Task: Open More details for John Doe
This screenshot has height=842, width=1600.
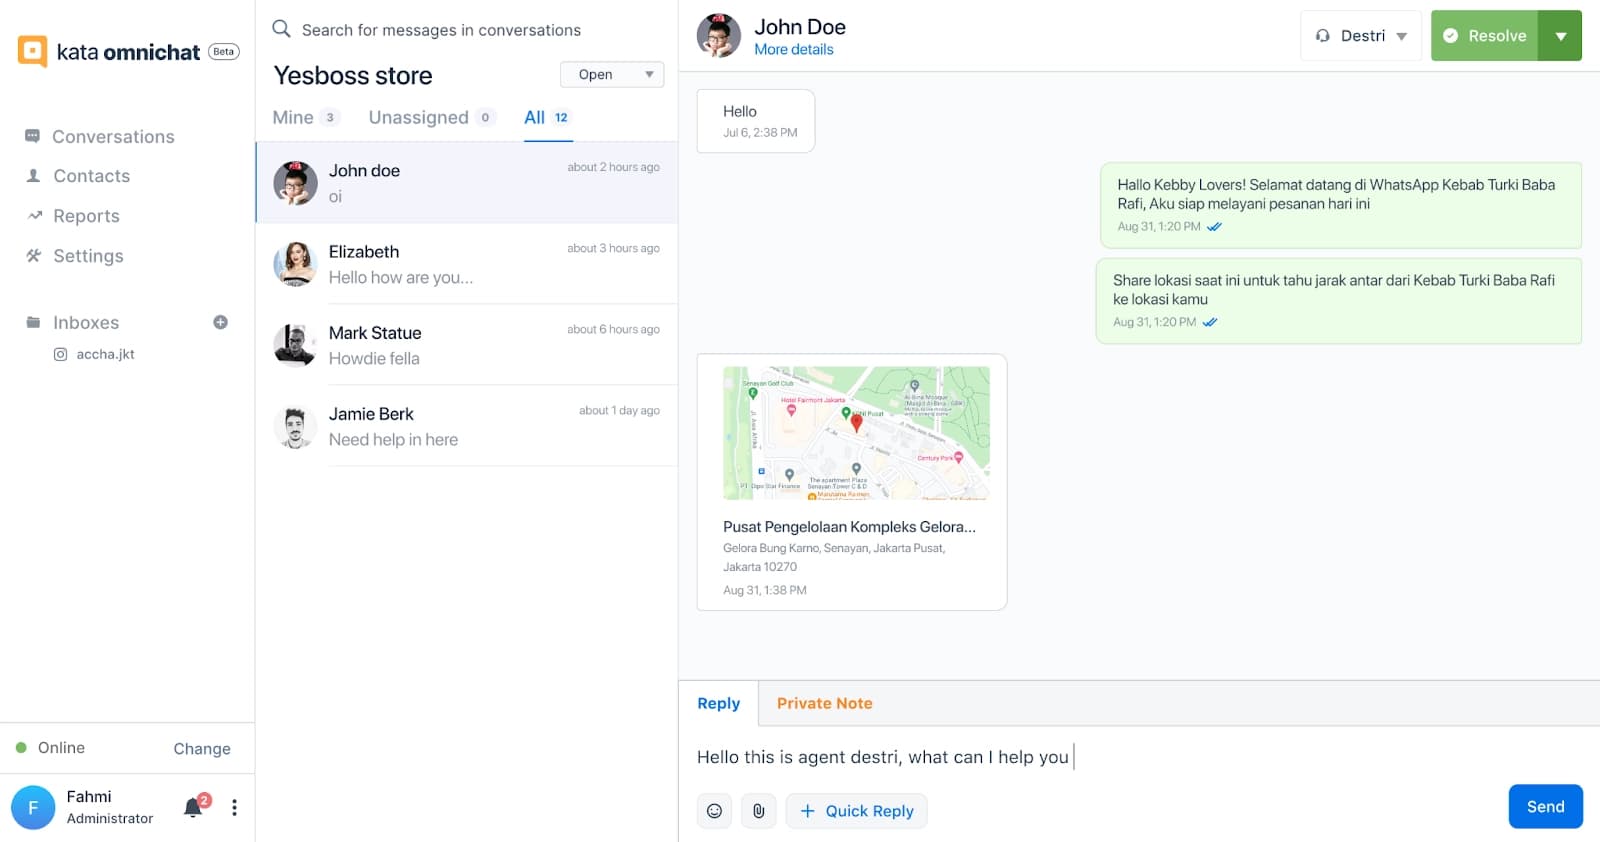Action: [x=793, y=50]
